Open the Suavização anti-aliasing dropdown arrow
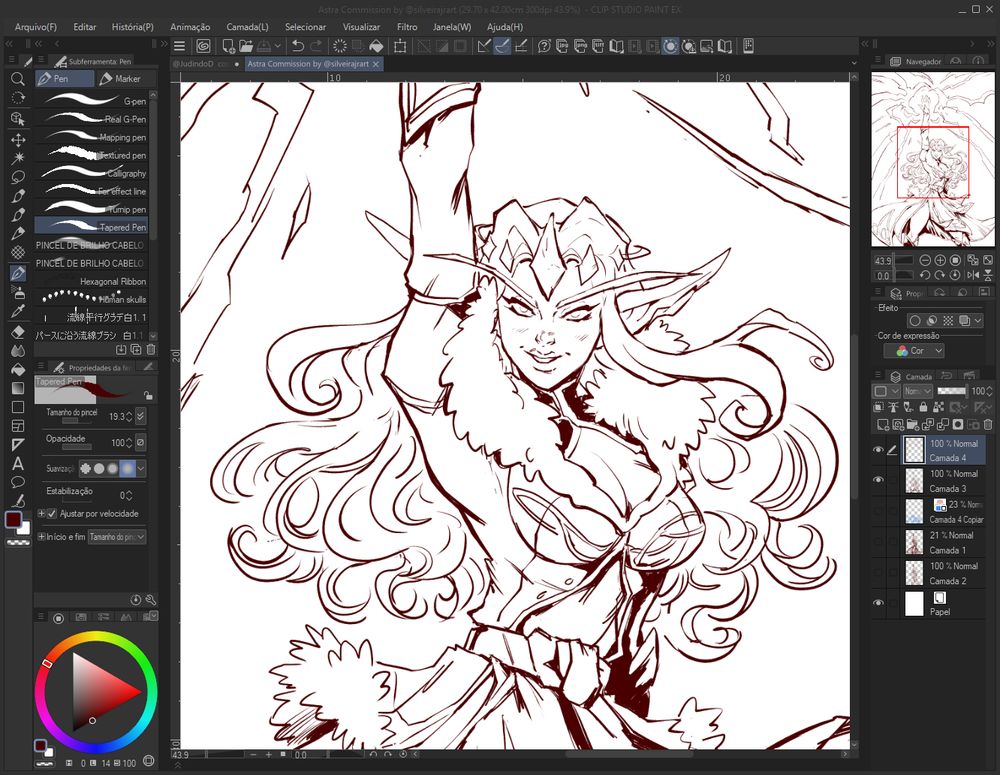Screen dimensions: 1000x775 click(x=141, y=469)
